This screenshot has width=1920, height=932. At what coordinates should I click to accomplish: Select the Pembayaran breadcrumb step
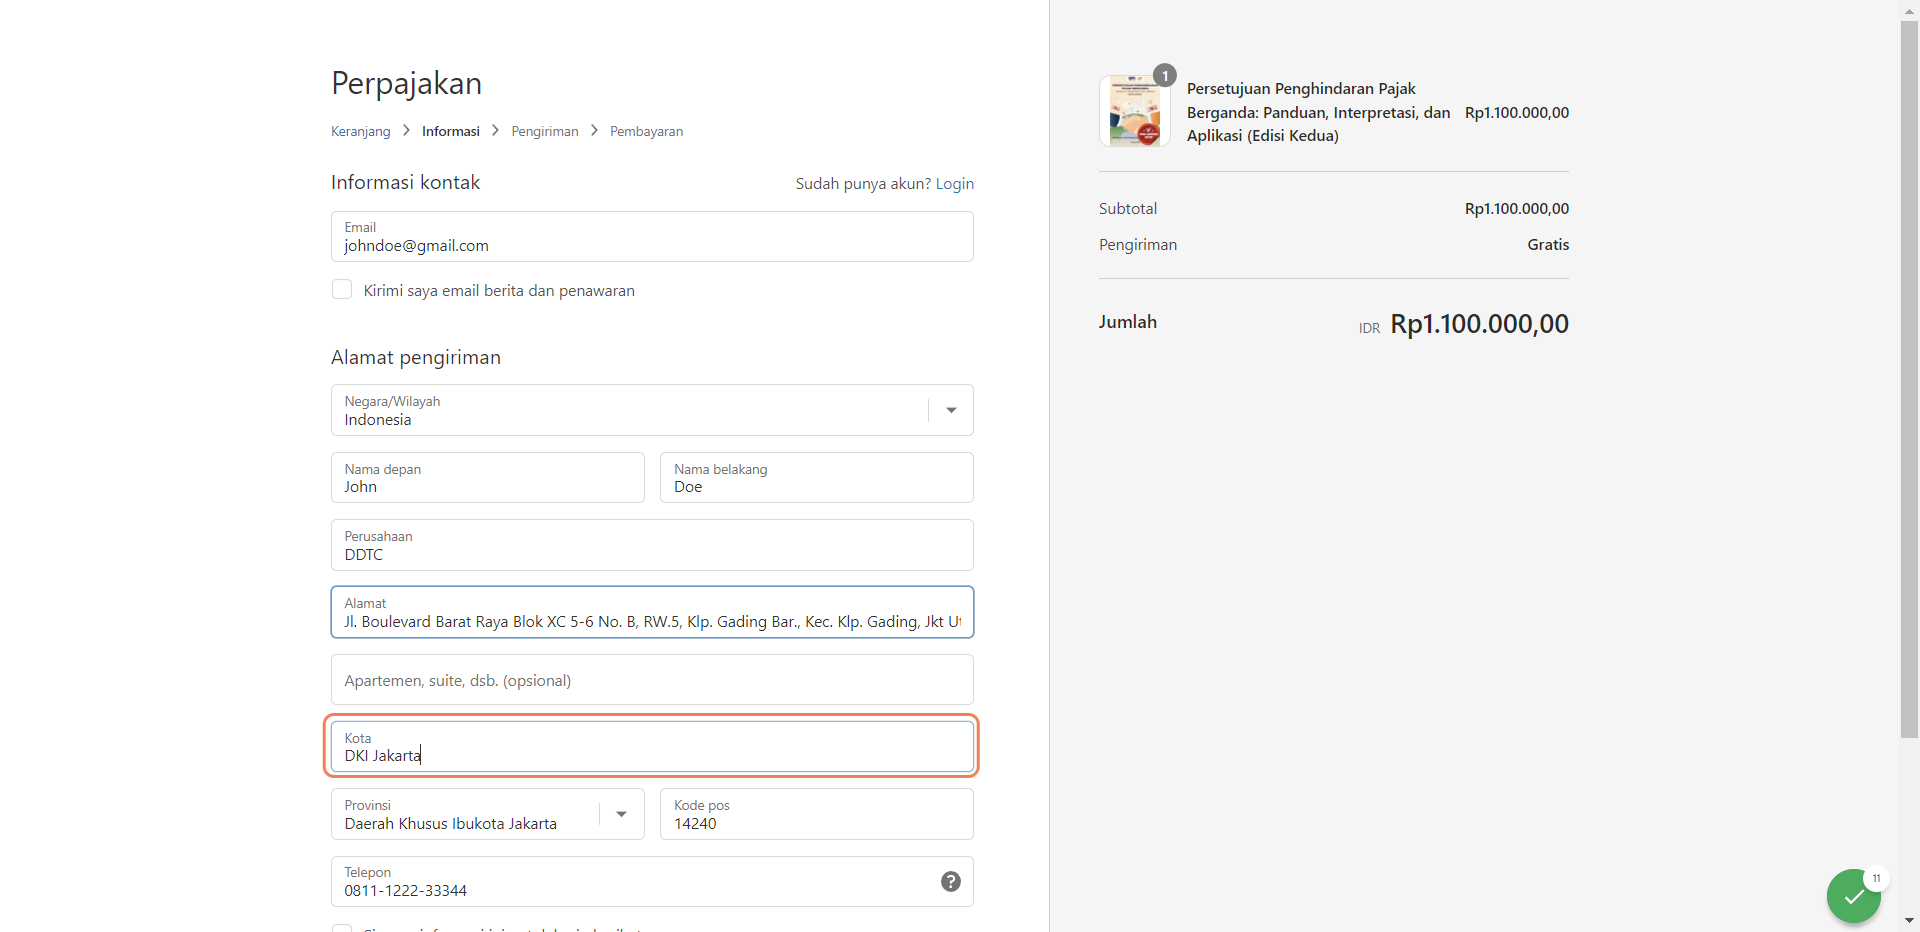[x=647, y=131]
